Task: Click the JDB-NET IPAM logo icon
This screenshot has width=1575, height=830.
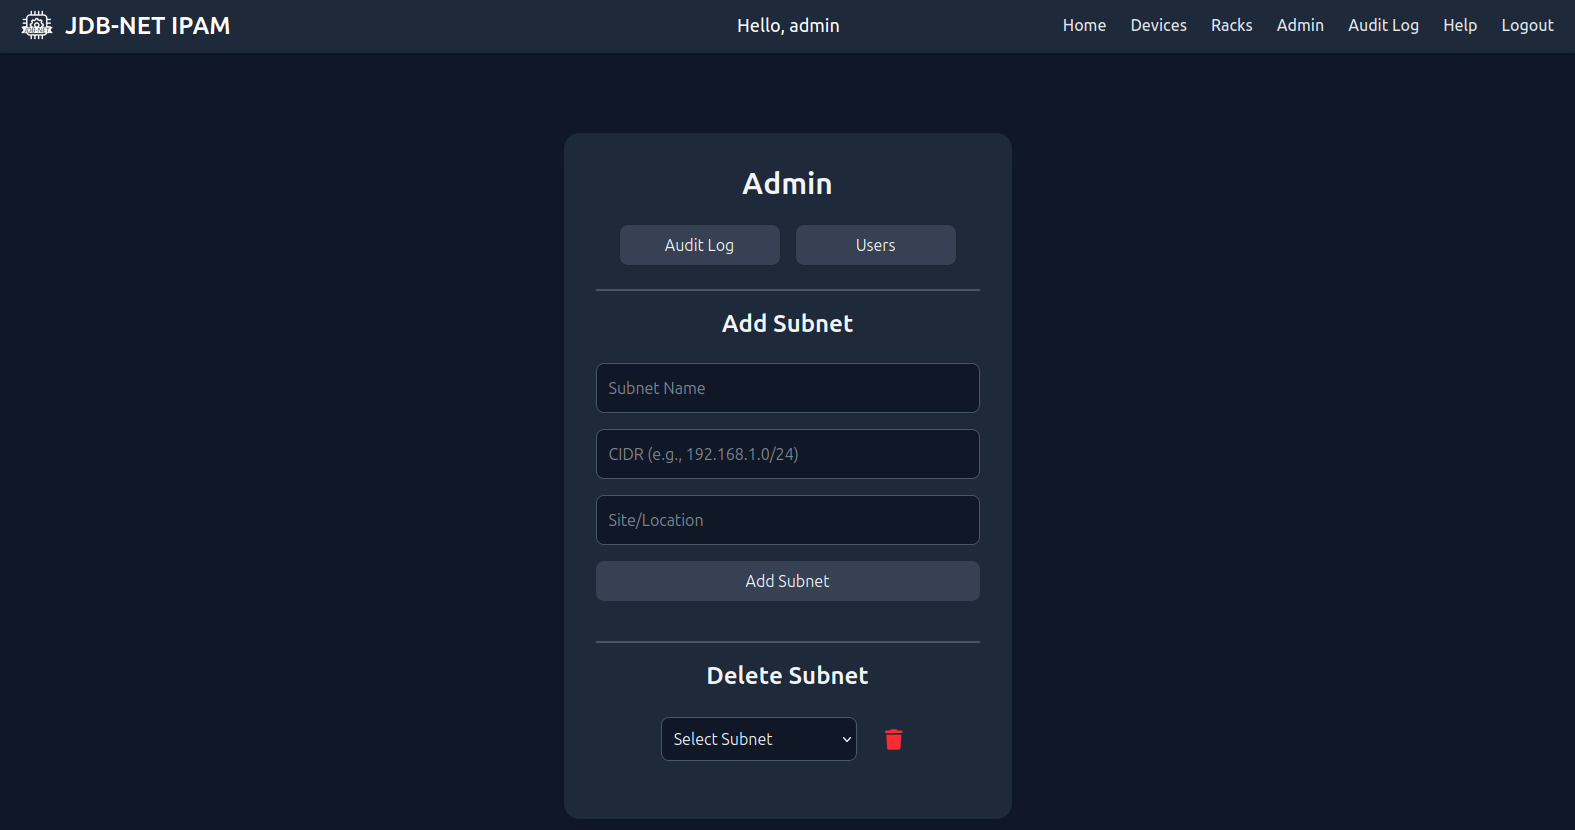Action: point(37,25)
